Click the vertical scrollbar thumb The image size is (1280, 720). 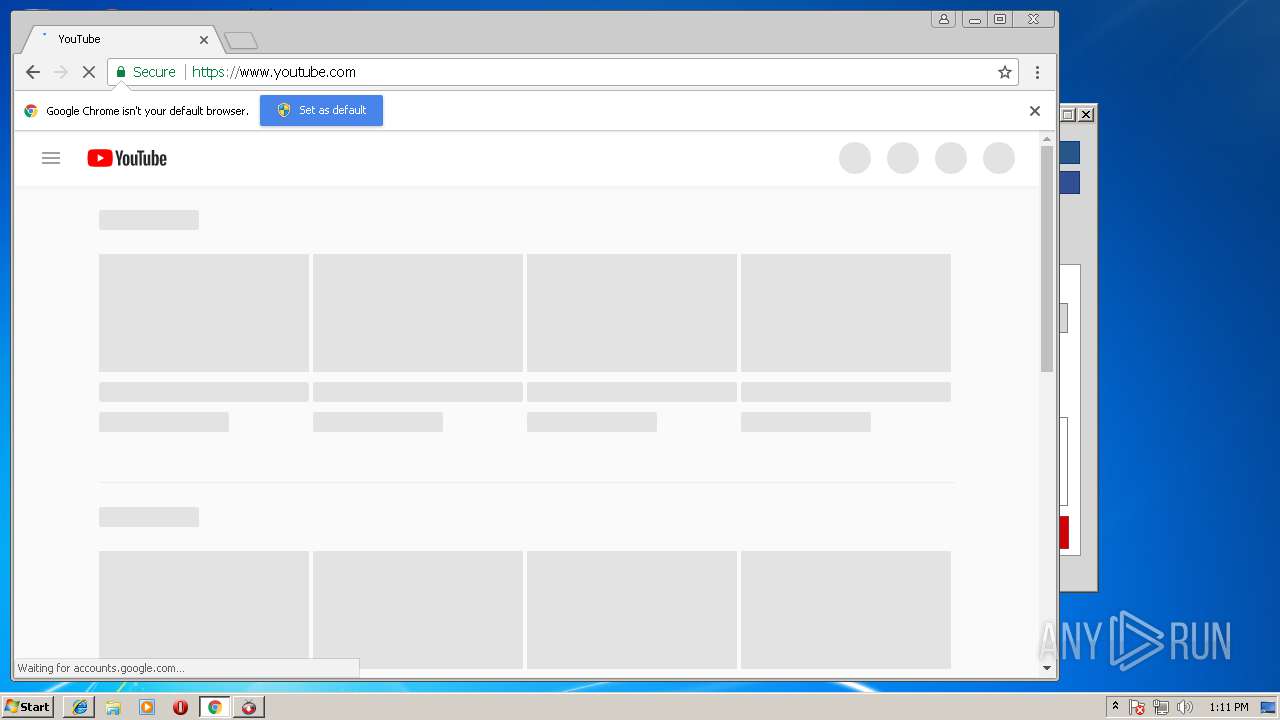[x=1047, y=258]
